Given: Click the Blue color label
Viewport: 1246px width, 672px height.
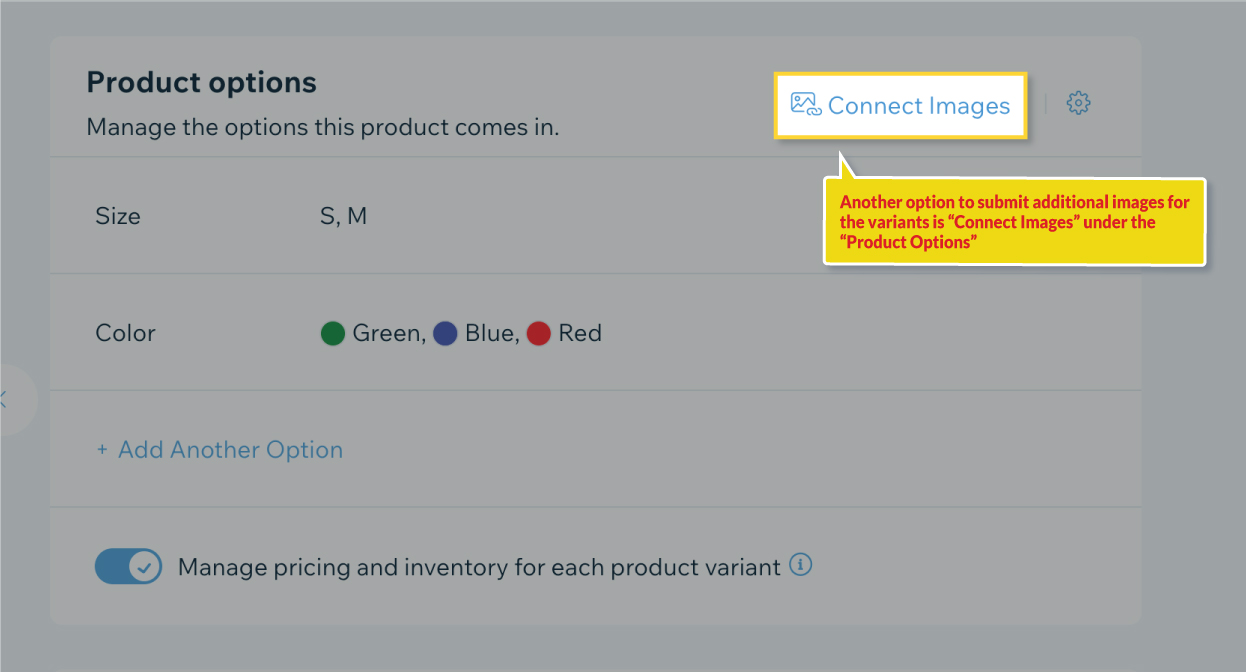Looking at the screenshot, I should coord(492,333).
